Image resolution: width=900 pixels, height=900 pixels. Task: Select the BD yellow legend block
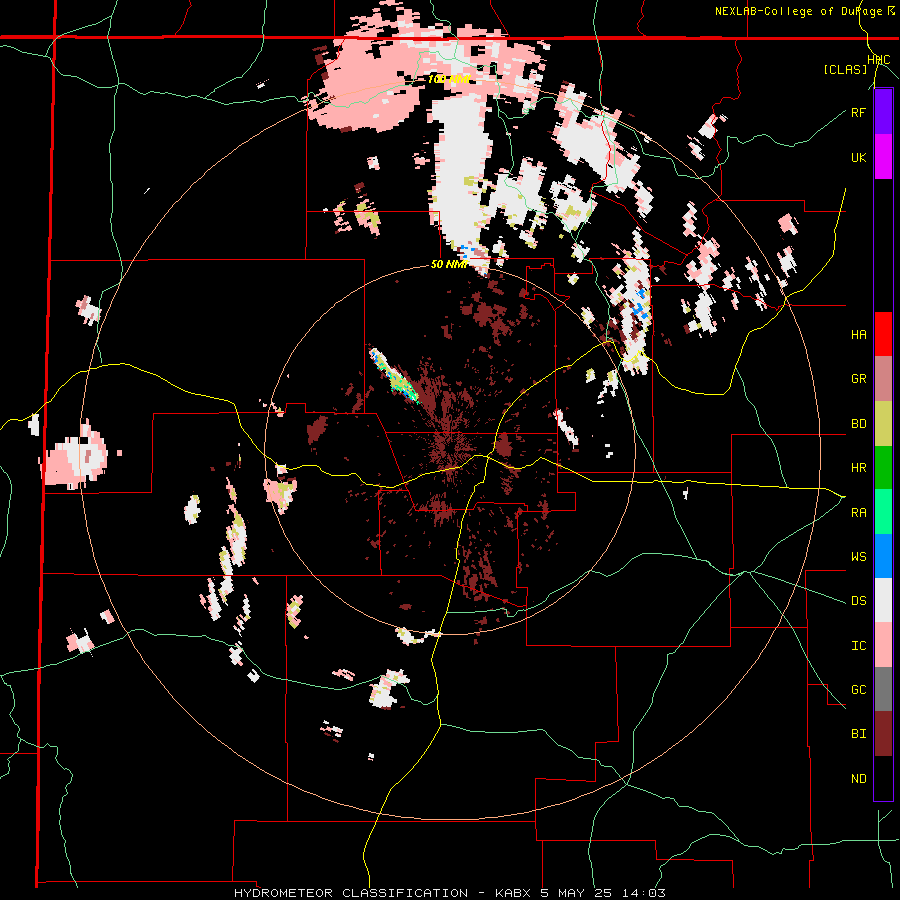[x=883, y=423]
